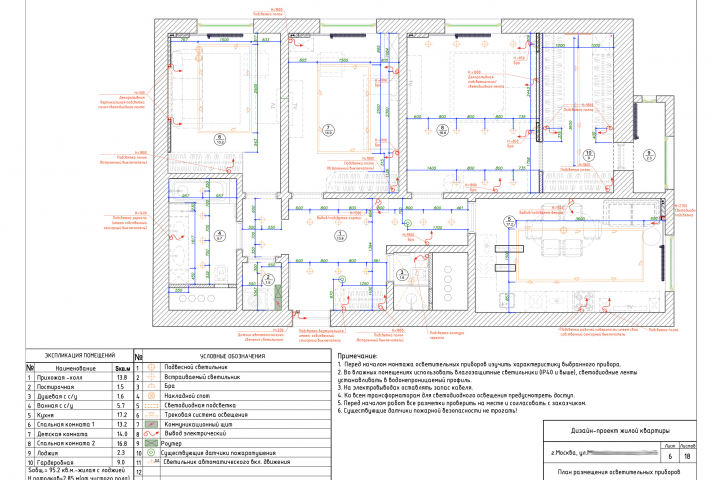The height and width of the screenshot is (480, 720).
Task: Click the 'Детская комната' table row
Action: tap(79, 434)
